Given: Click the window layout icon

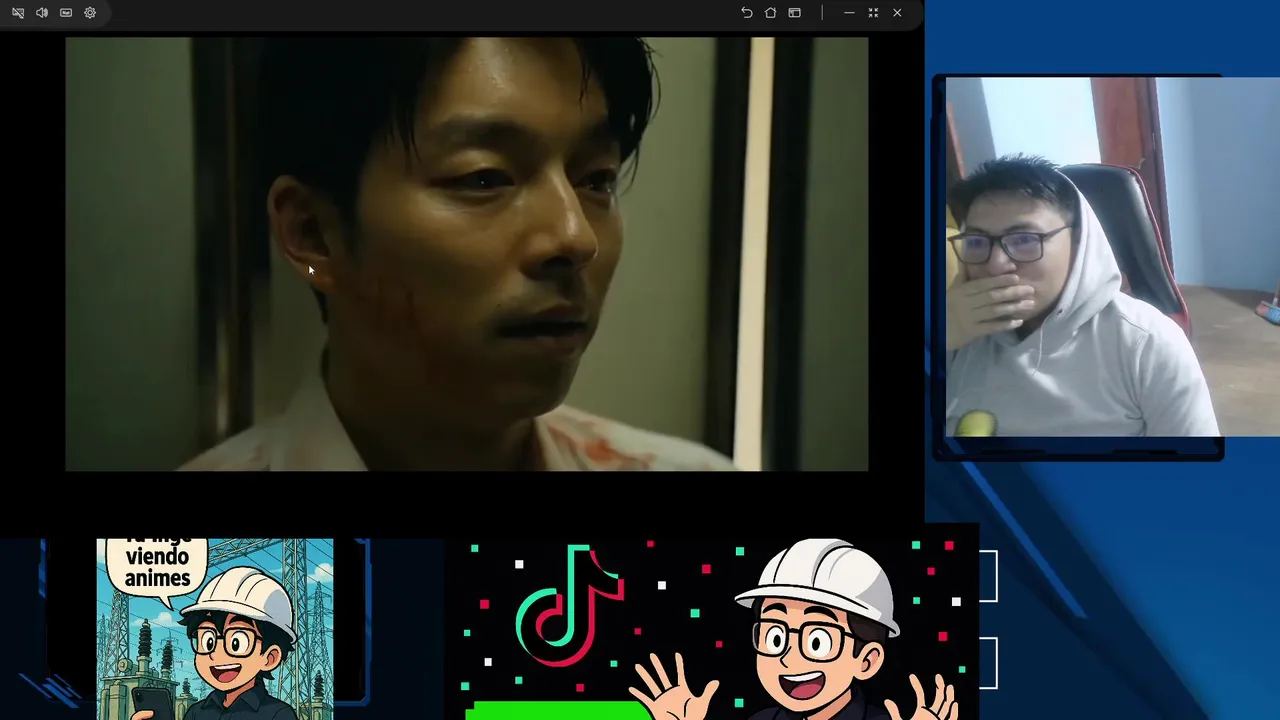Looking at the screenshot, I should [795, 13].
